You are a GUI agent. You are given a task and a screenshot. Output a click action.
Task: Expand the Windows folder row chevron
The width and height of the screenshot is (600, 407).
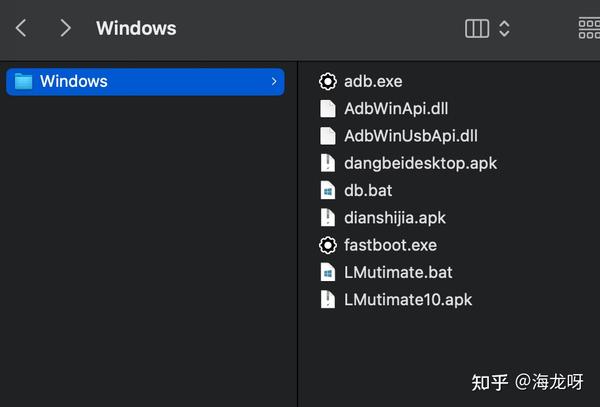tap(274, 81)
